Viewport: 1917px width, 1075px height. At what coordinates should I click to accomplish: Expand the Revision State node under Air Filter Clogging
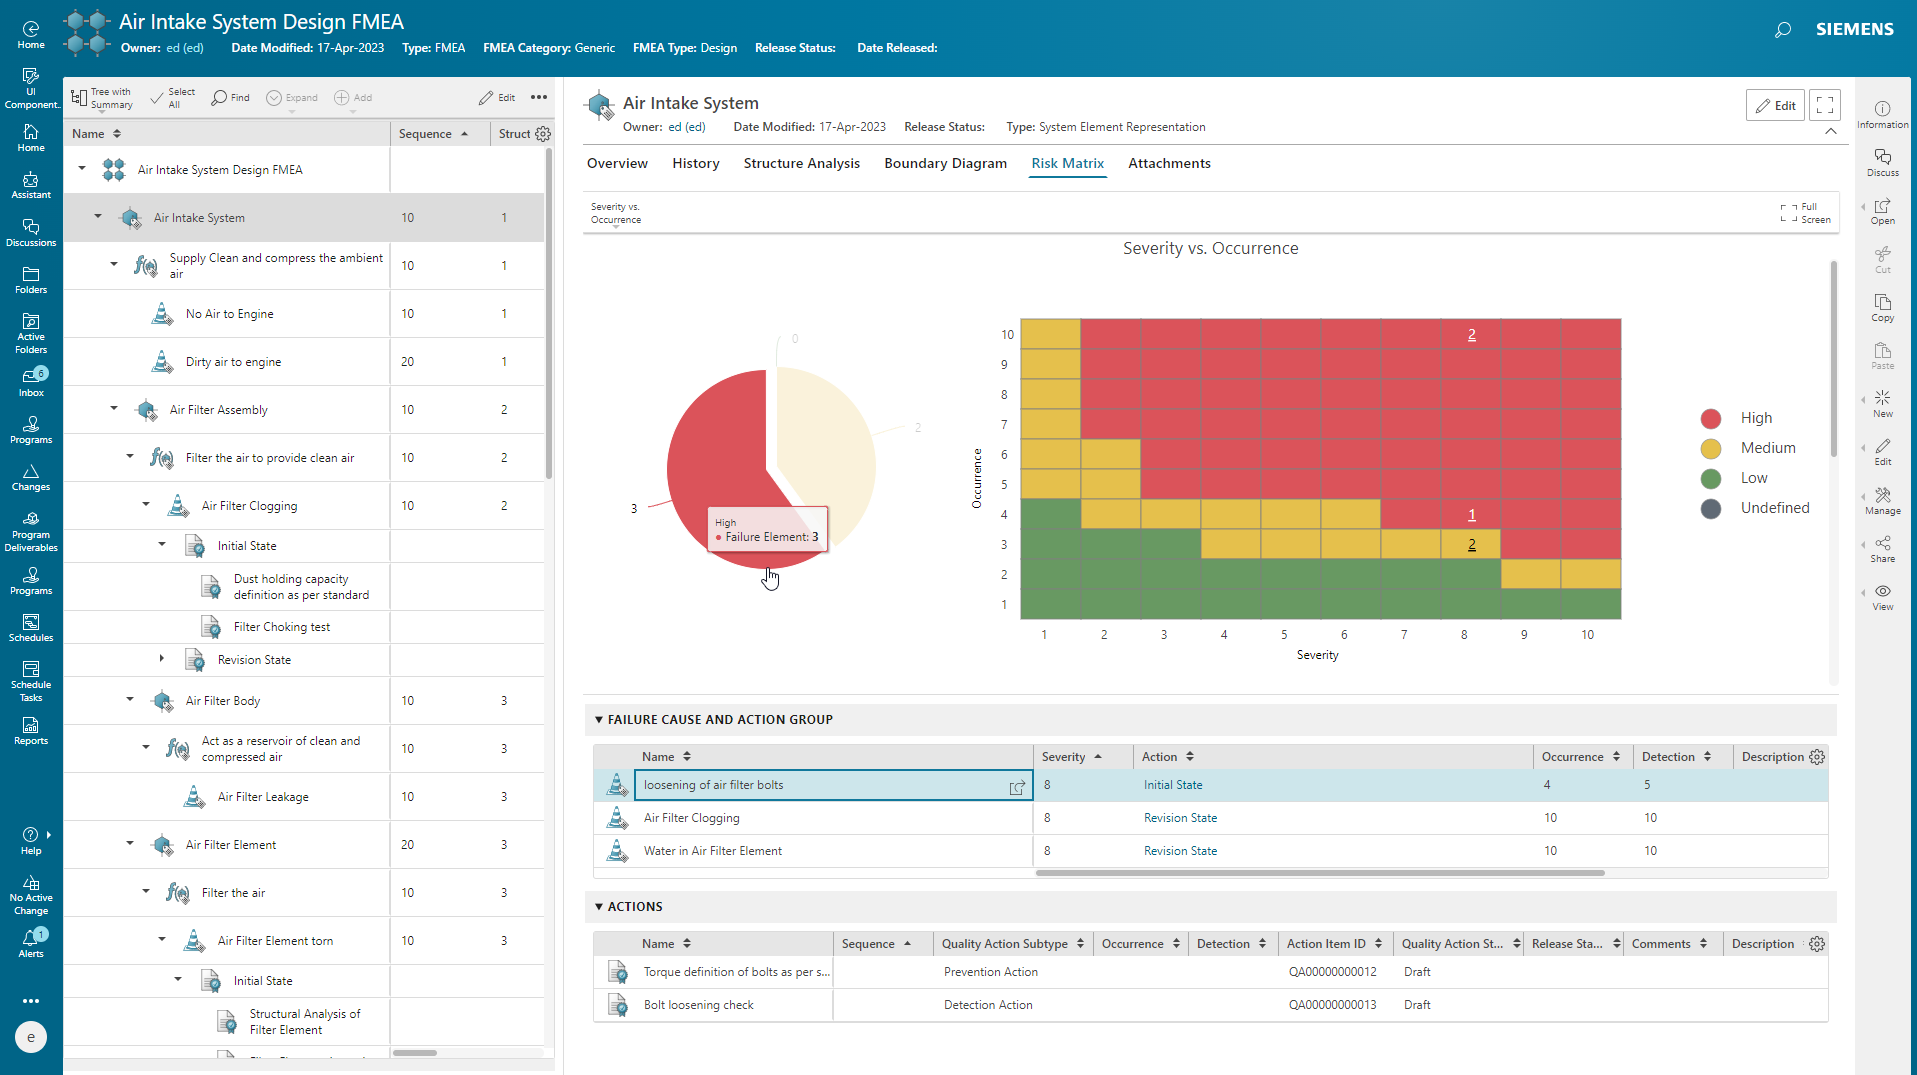pyautogui.click(x=162, y=659)
